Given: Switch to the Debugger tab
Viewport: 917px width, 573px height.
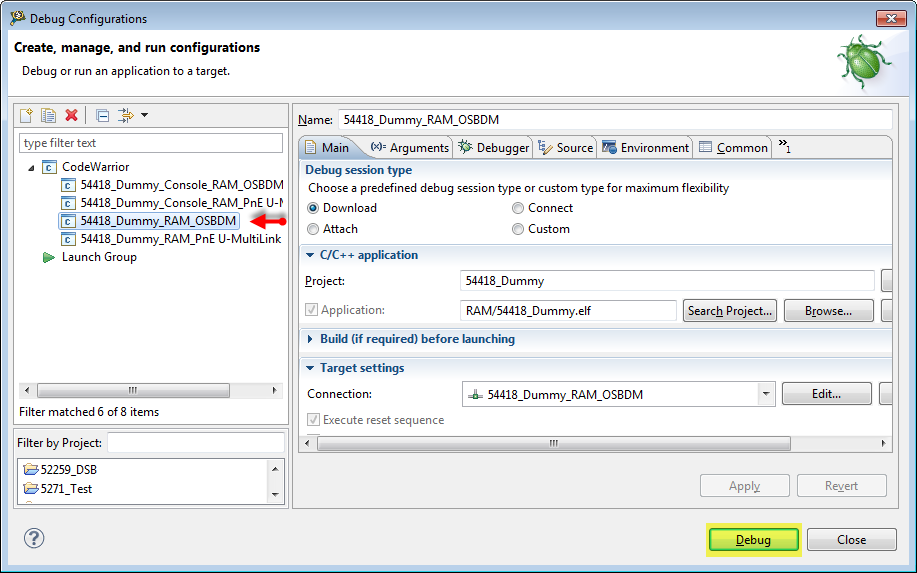Looking at the screenshot, I should pyautogui.click(x=494, y=148).
